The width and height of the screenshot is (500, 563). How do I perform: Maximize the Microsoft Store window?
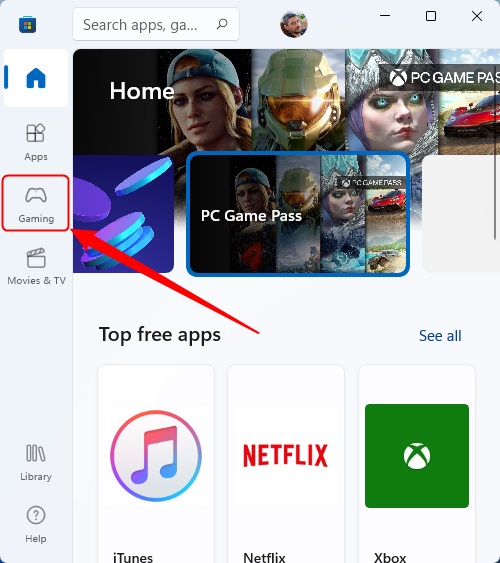click(x=431, y=16)
